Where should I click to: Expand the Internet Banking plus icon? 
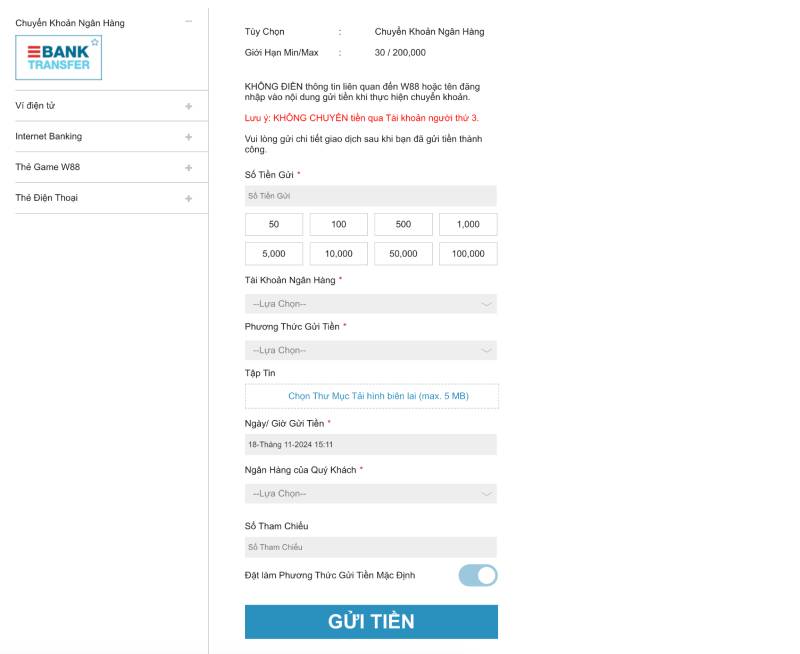(189, 137)
